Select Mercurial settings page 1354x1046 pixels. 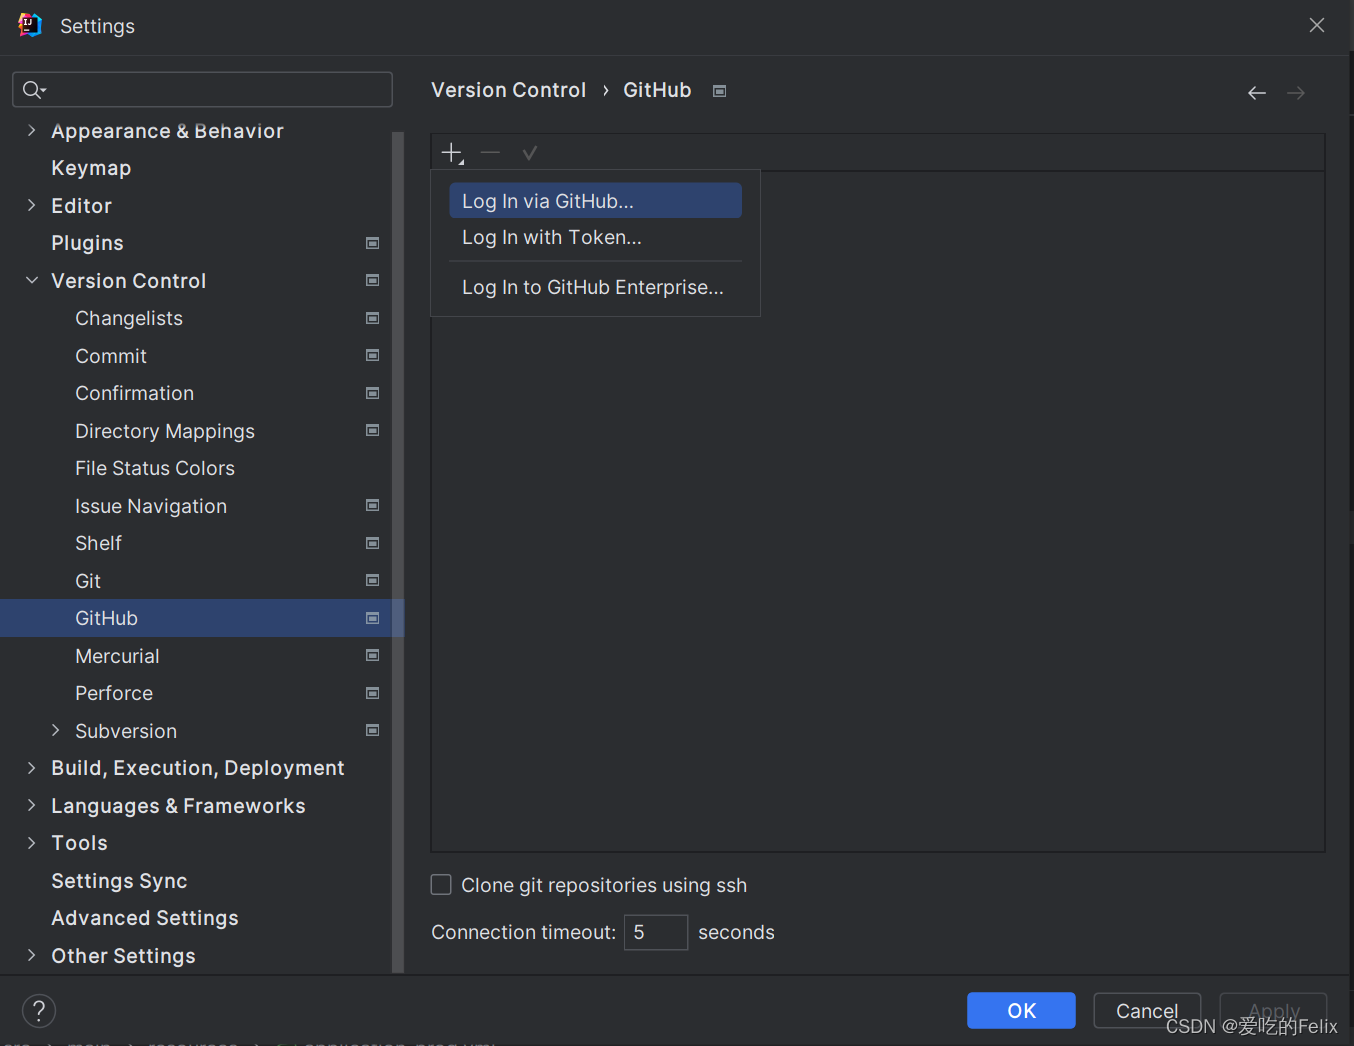coord(117,656)
